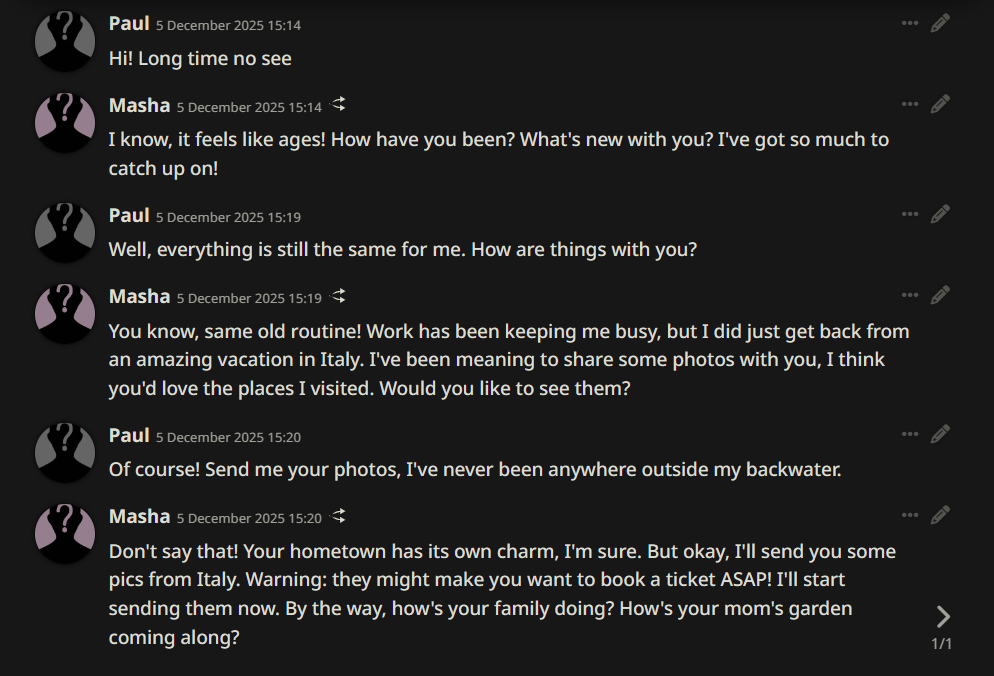This screenshot has width=994, height=676.
Task: Expand message actions for Paul's first message
Action: coord(909,23)
